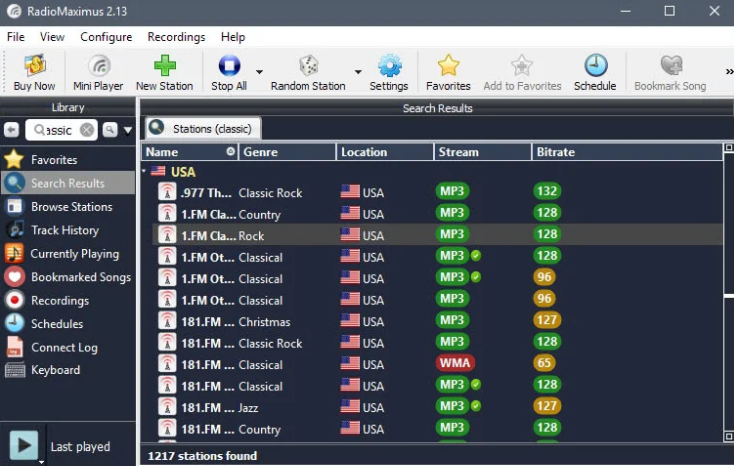Open Track History in the sidebar
Screen dimensions: 734x466
[x=67, y=230]
